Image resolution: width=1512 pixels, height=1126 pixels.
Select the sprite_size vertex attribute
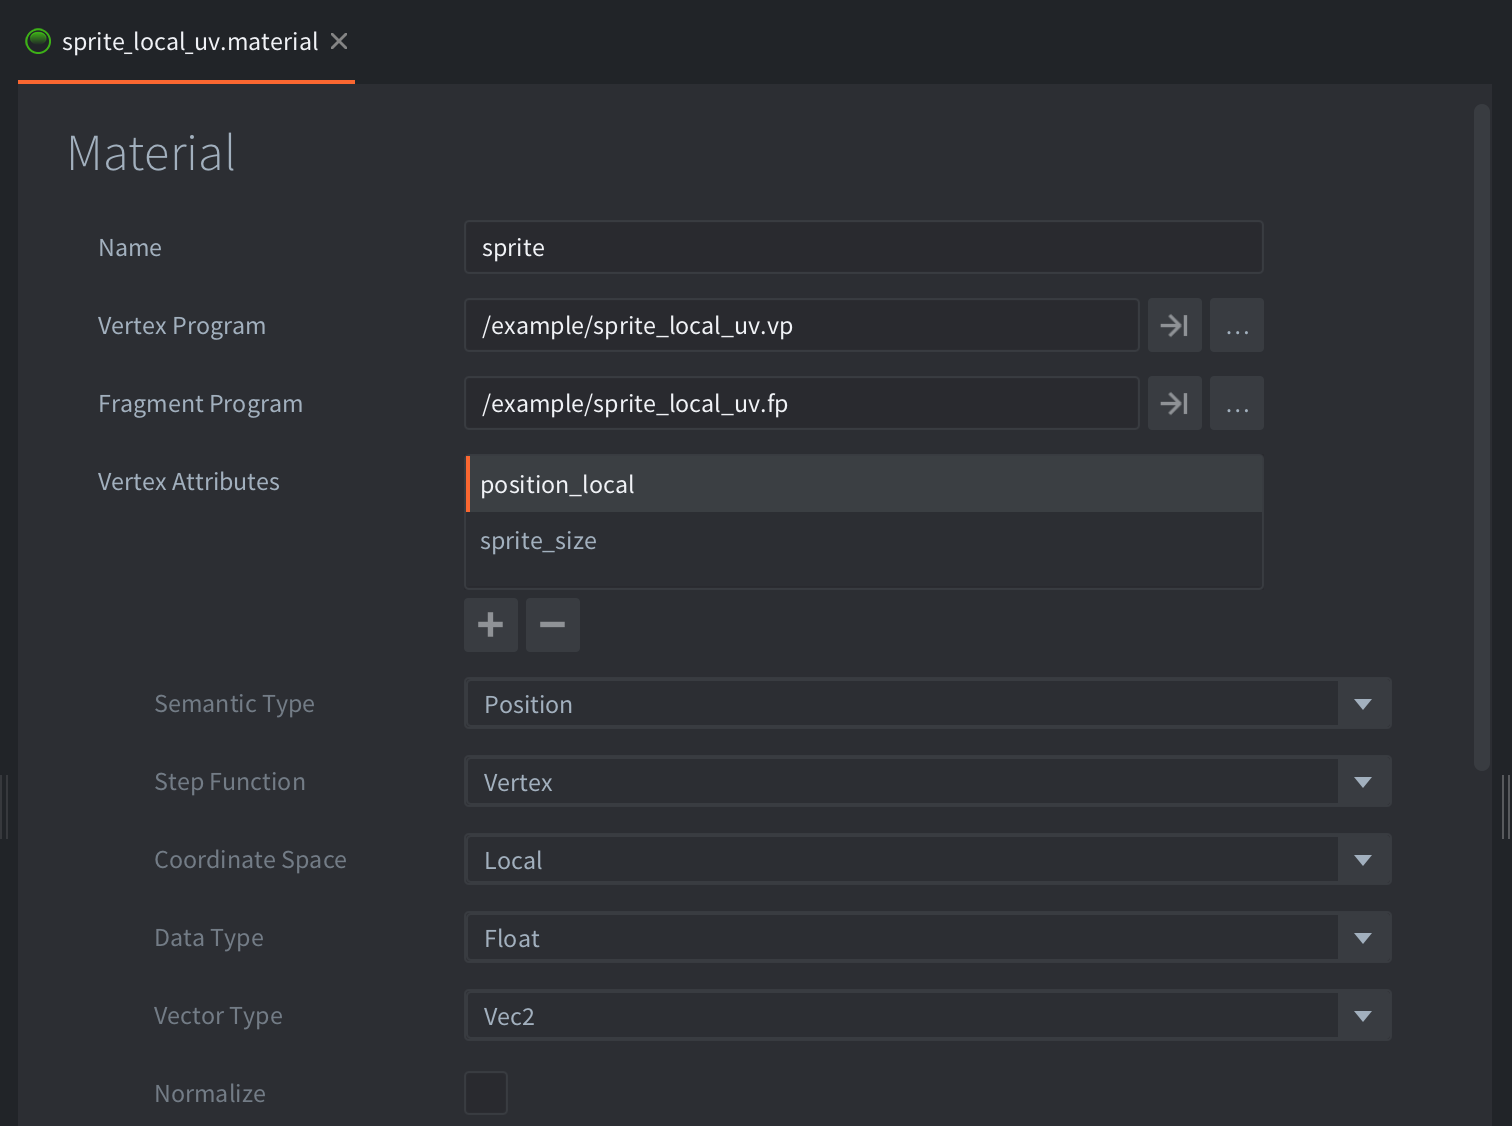coord(864,541)
